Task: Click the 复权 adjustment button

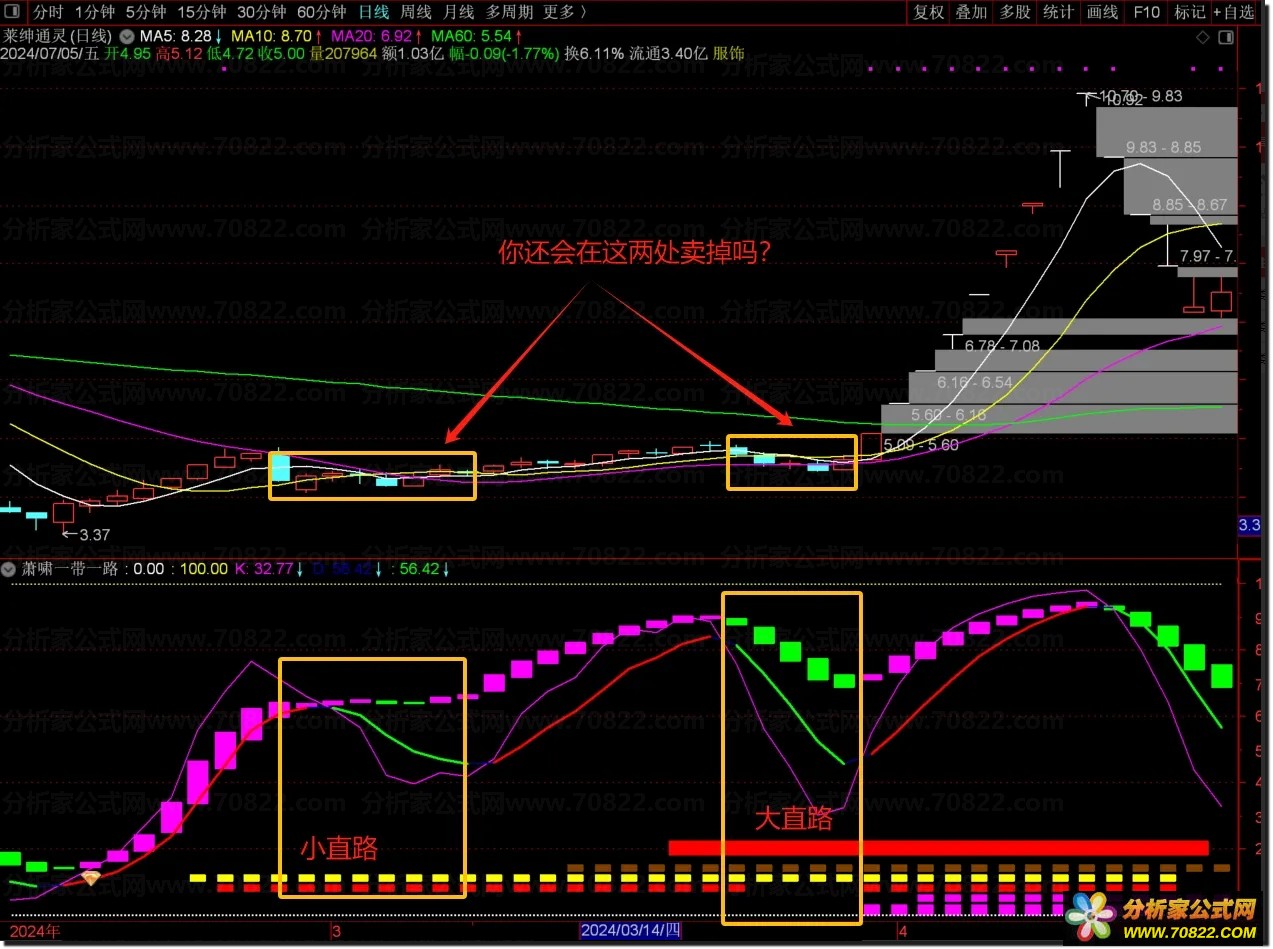Action: [x=929, y=12]
